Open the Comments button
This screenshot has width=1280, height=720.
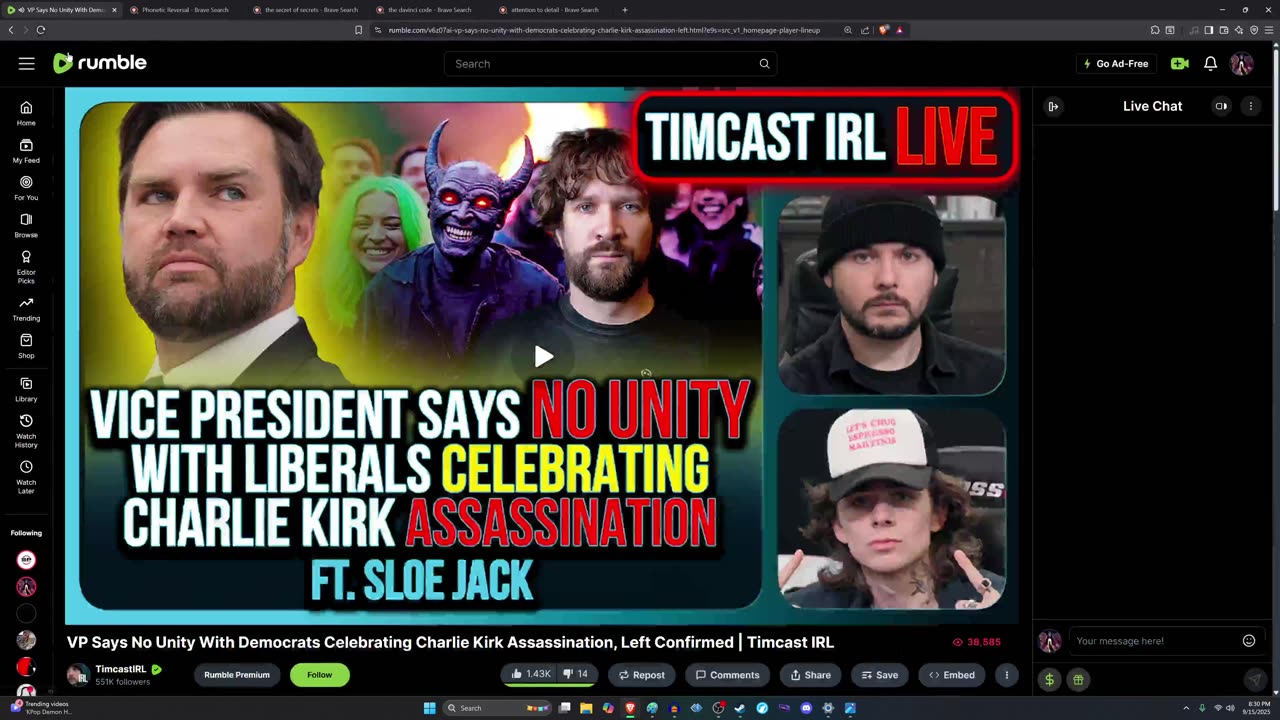727,675
